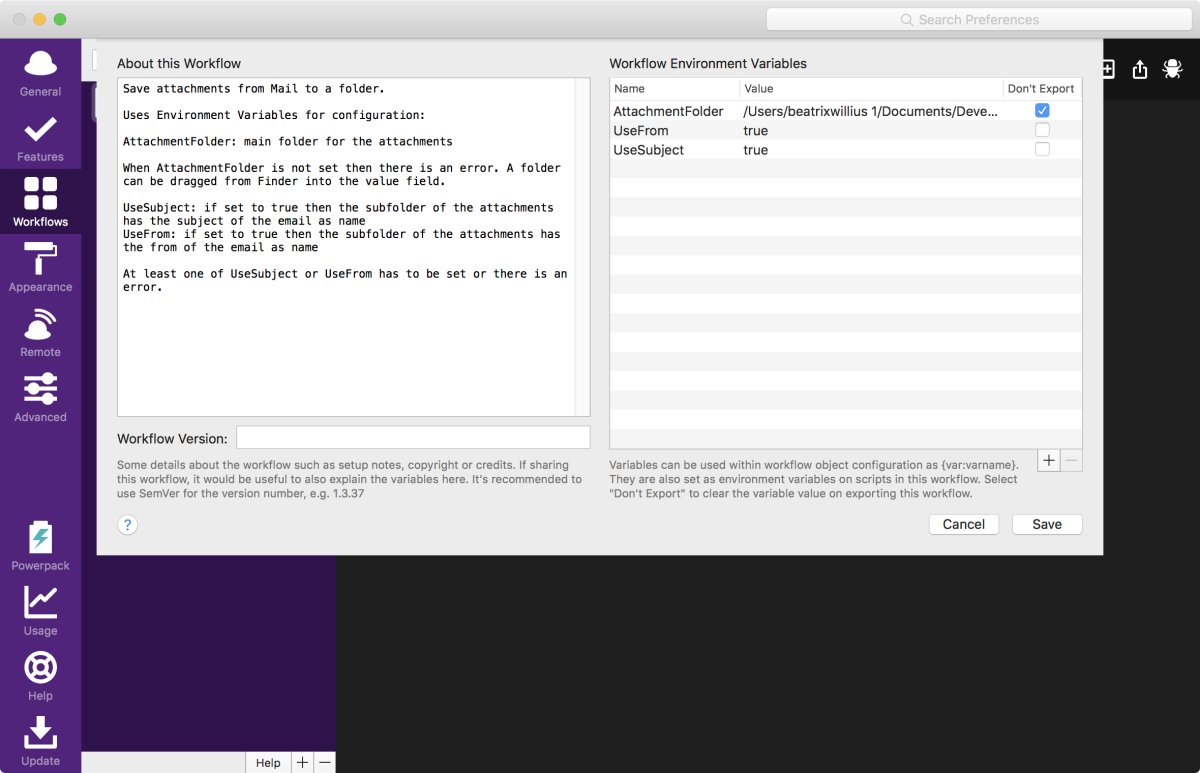Open the bug report icon
The height and width of the screenshot is (773, 1200).
[1173, 69]
